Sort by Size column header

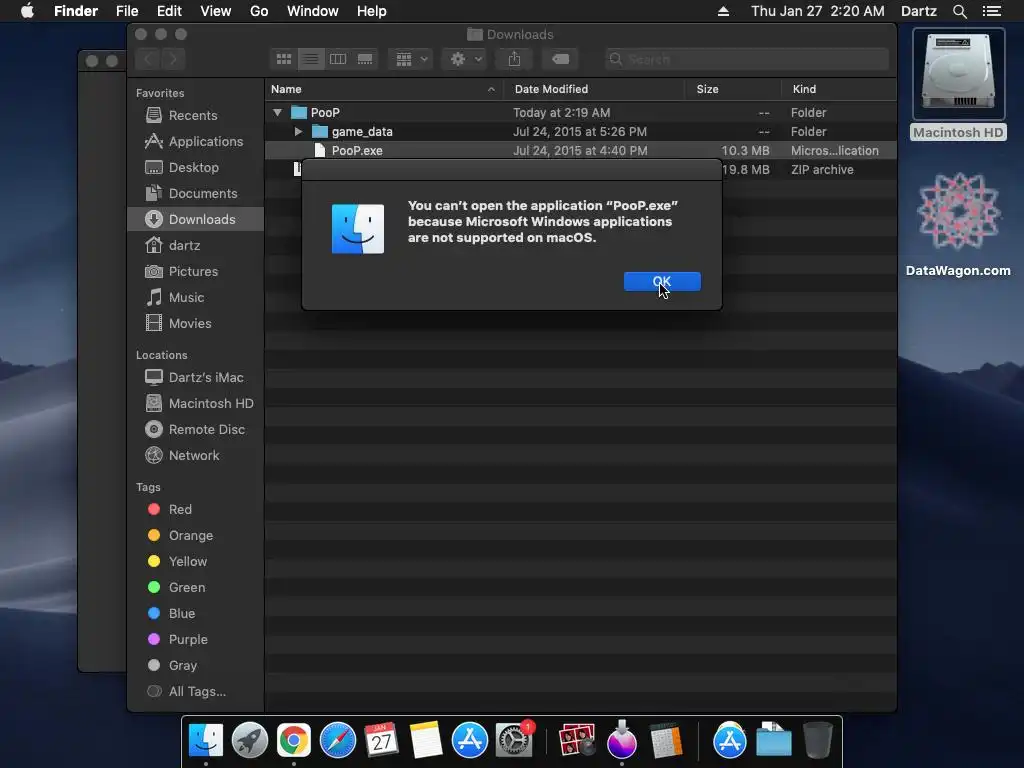point(733,89)
